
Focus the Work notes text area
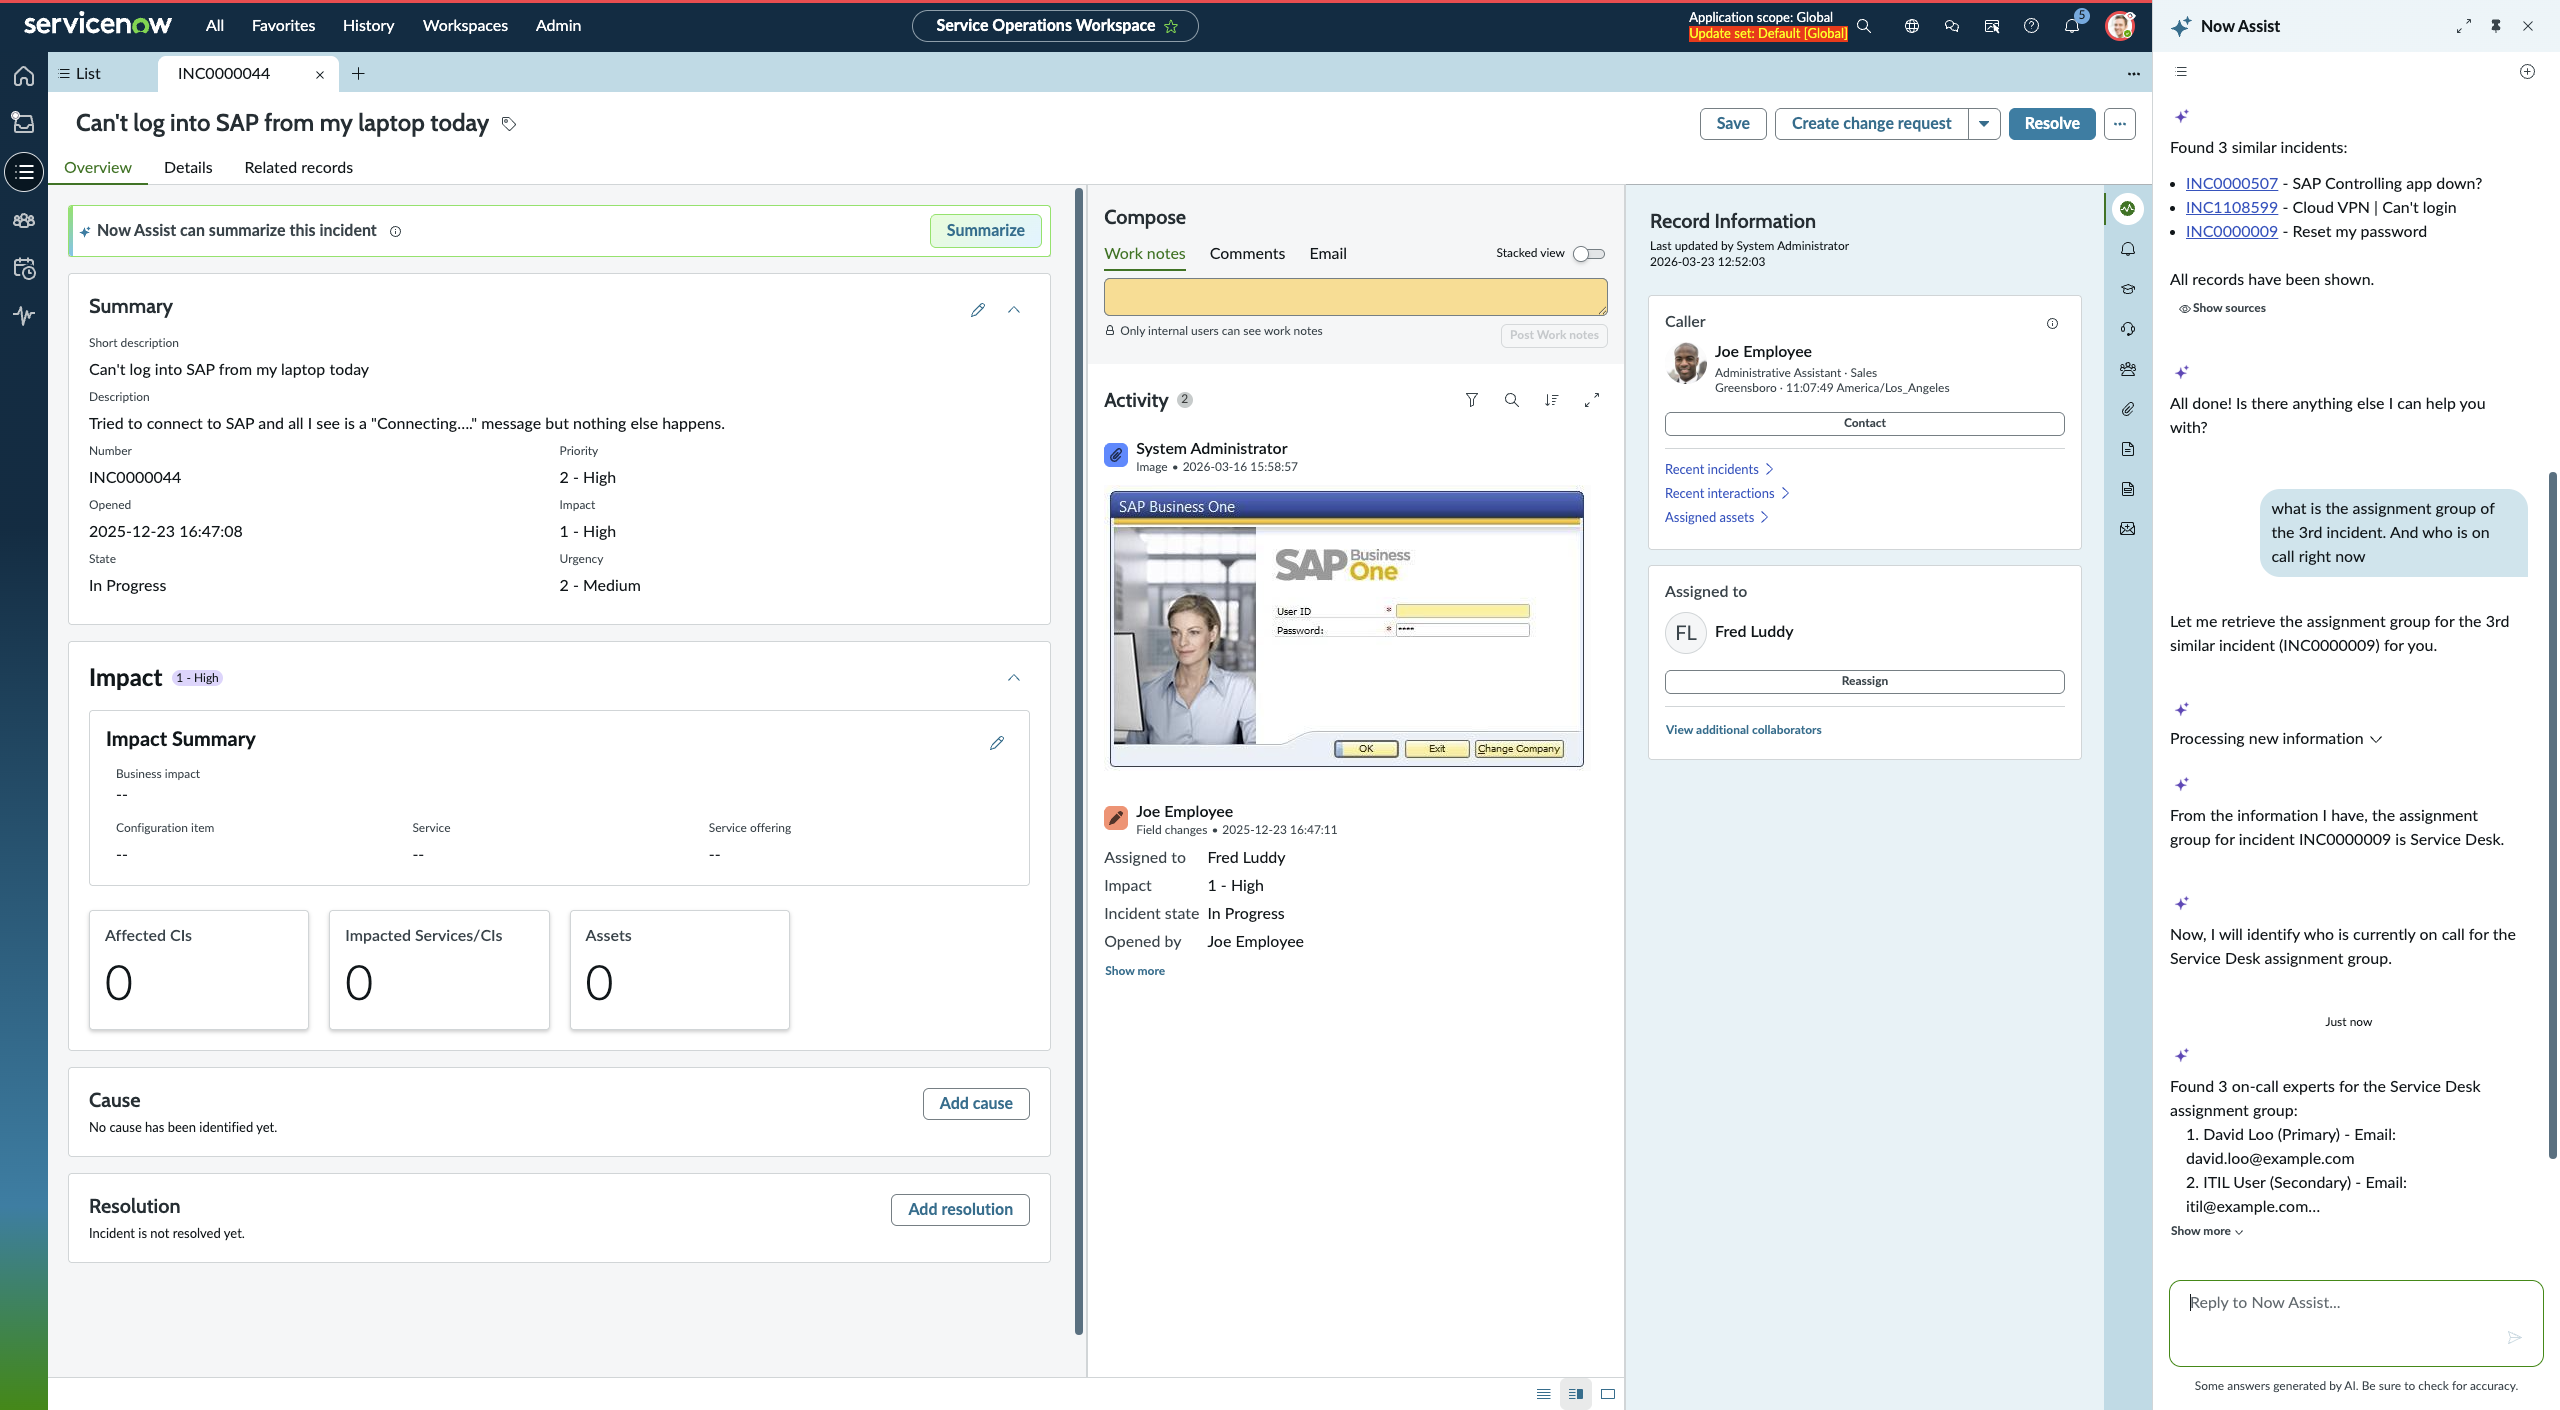[1355, 298]
